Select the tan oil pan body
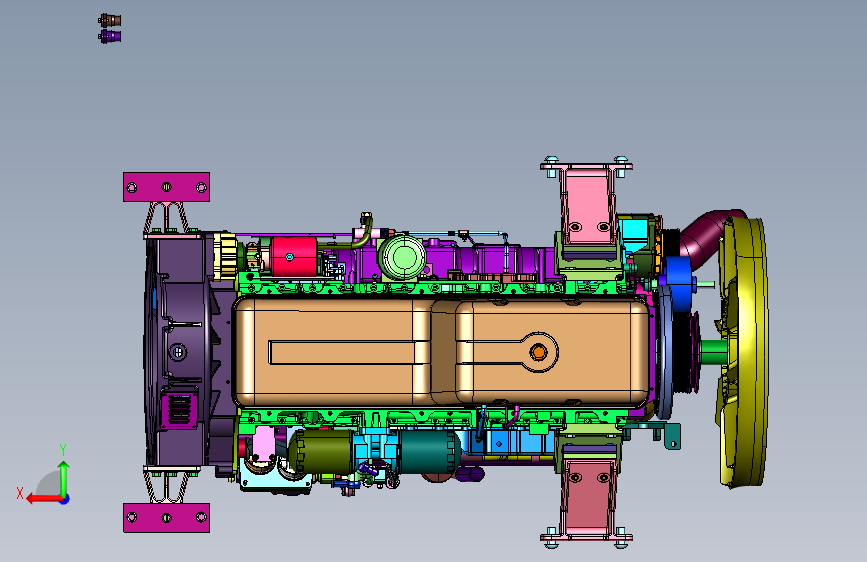The width and height of the screenshot is (867, 562). pos(442,352)
